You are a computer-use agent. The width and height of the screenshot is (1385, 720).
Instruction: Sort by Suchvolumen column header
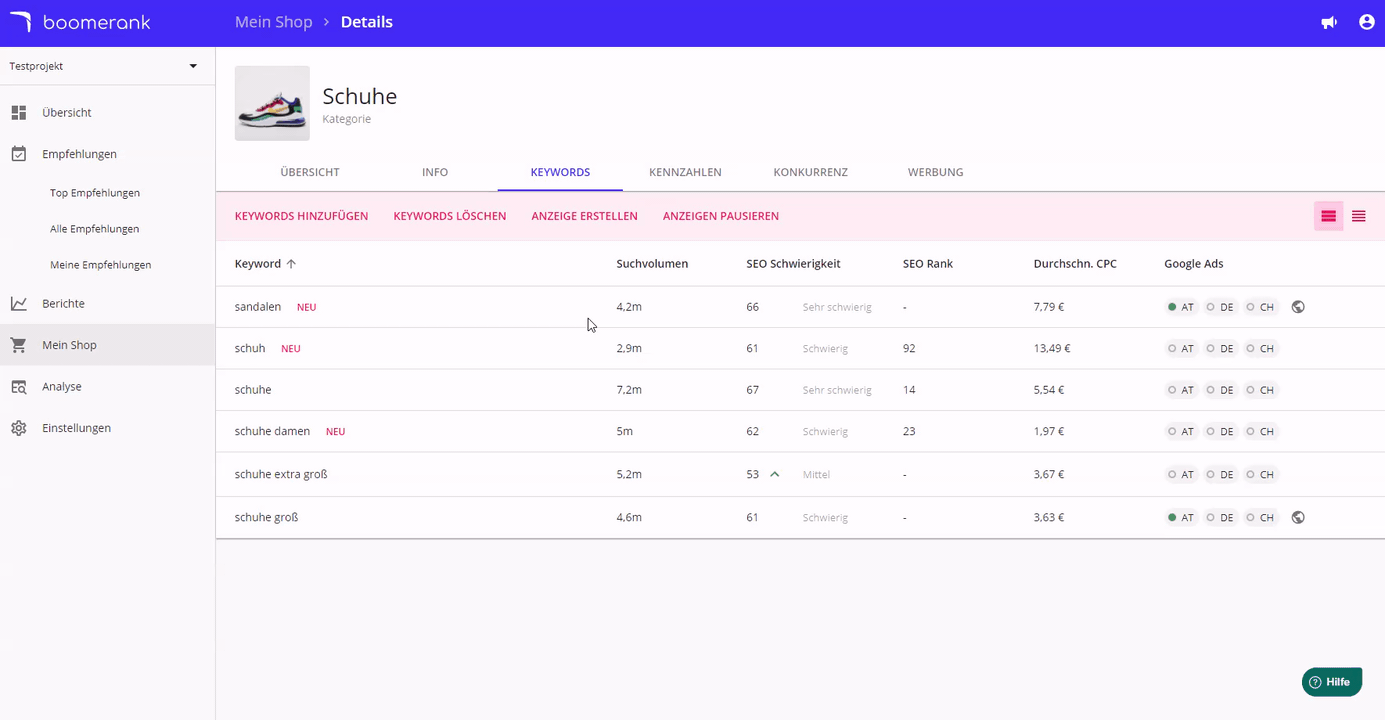[652, 264]
